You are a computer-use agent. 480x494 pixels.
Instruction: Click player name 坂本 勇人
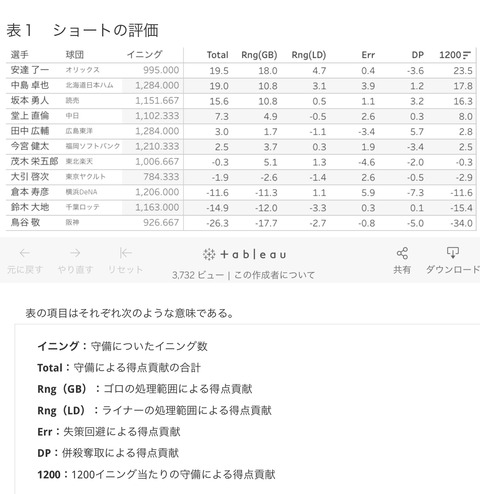[30, 100]
